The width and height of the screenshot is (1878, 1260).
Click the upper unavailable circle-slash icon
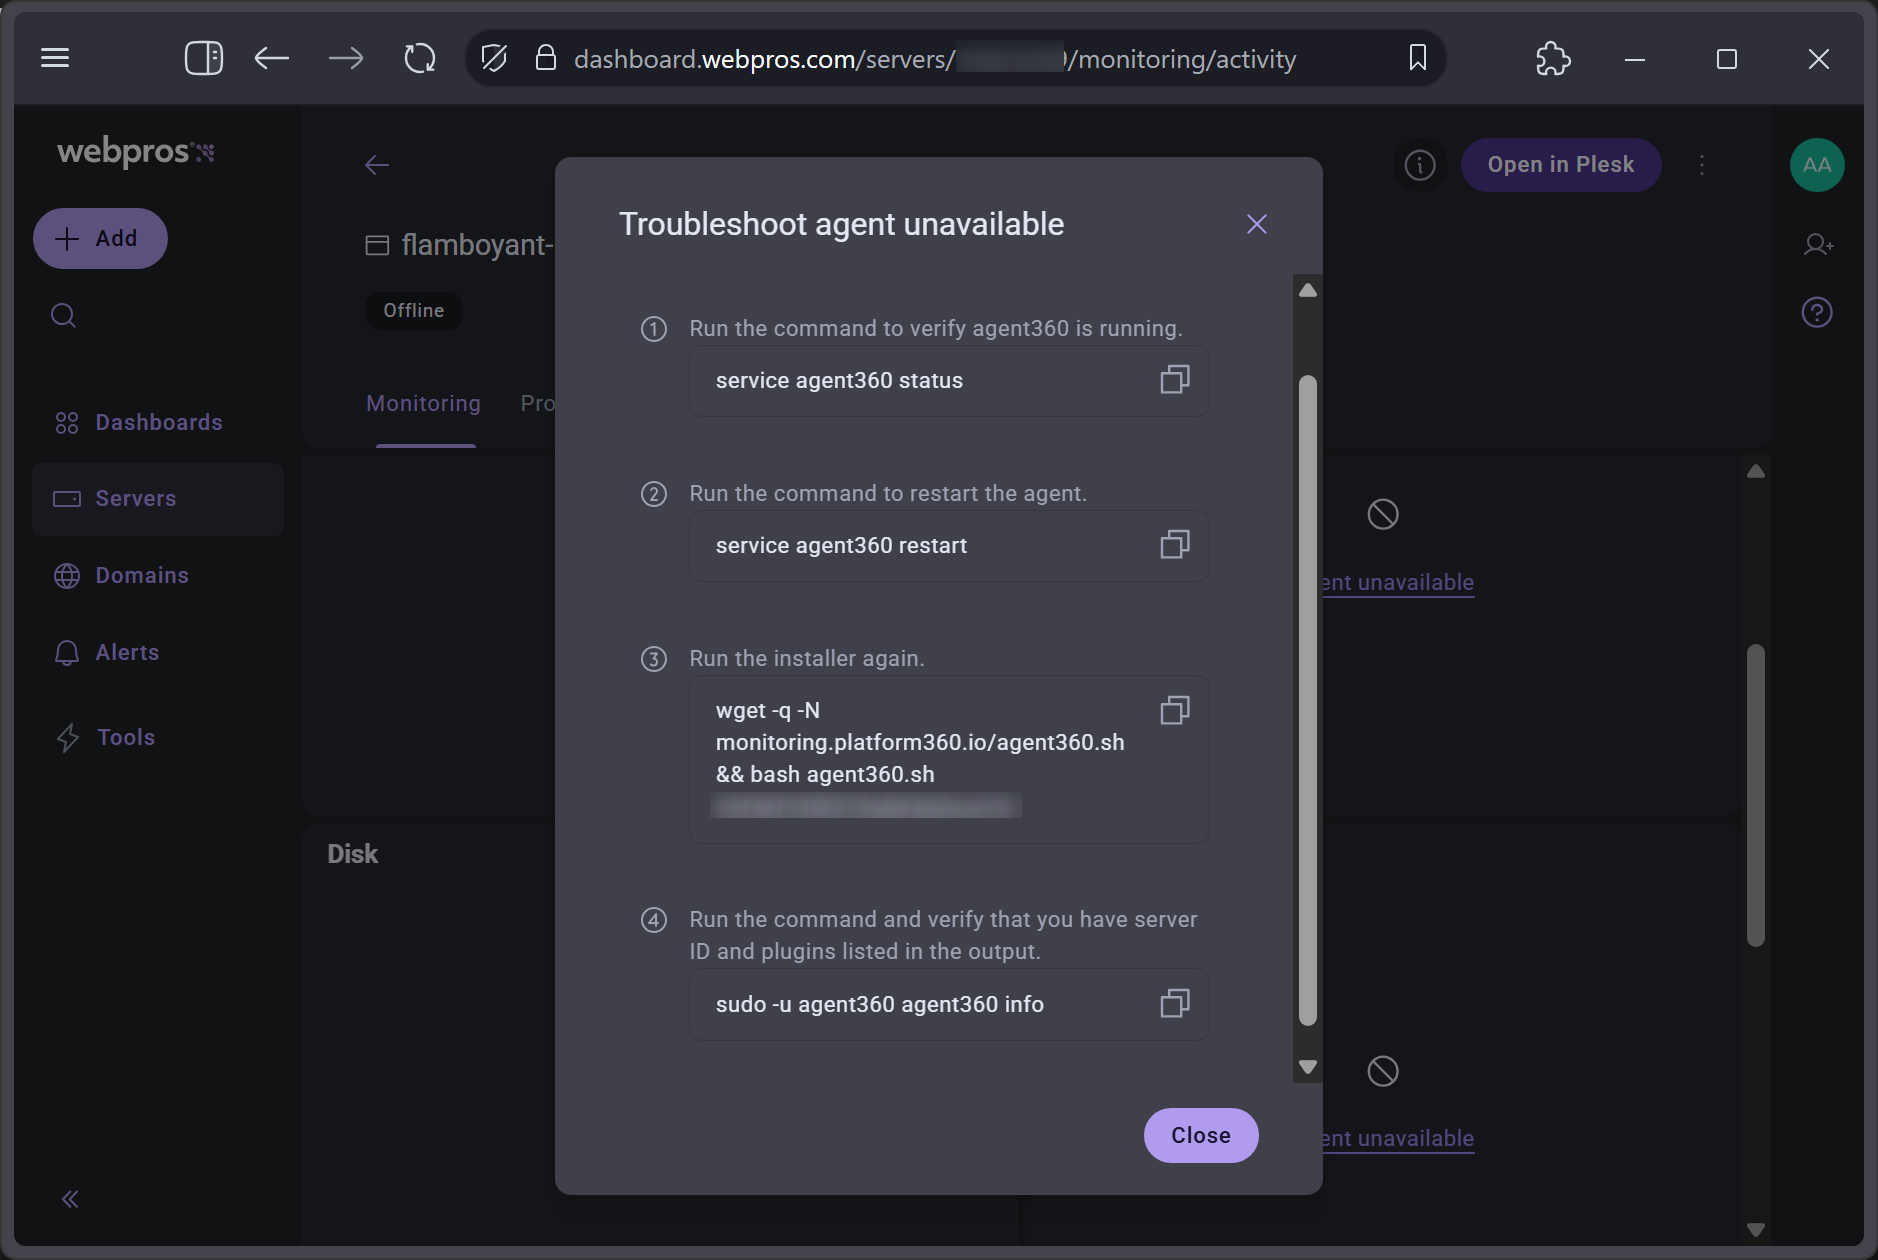tap(1383, 514)
